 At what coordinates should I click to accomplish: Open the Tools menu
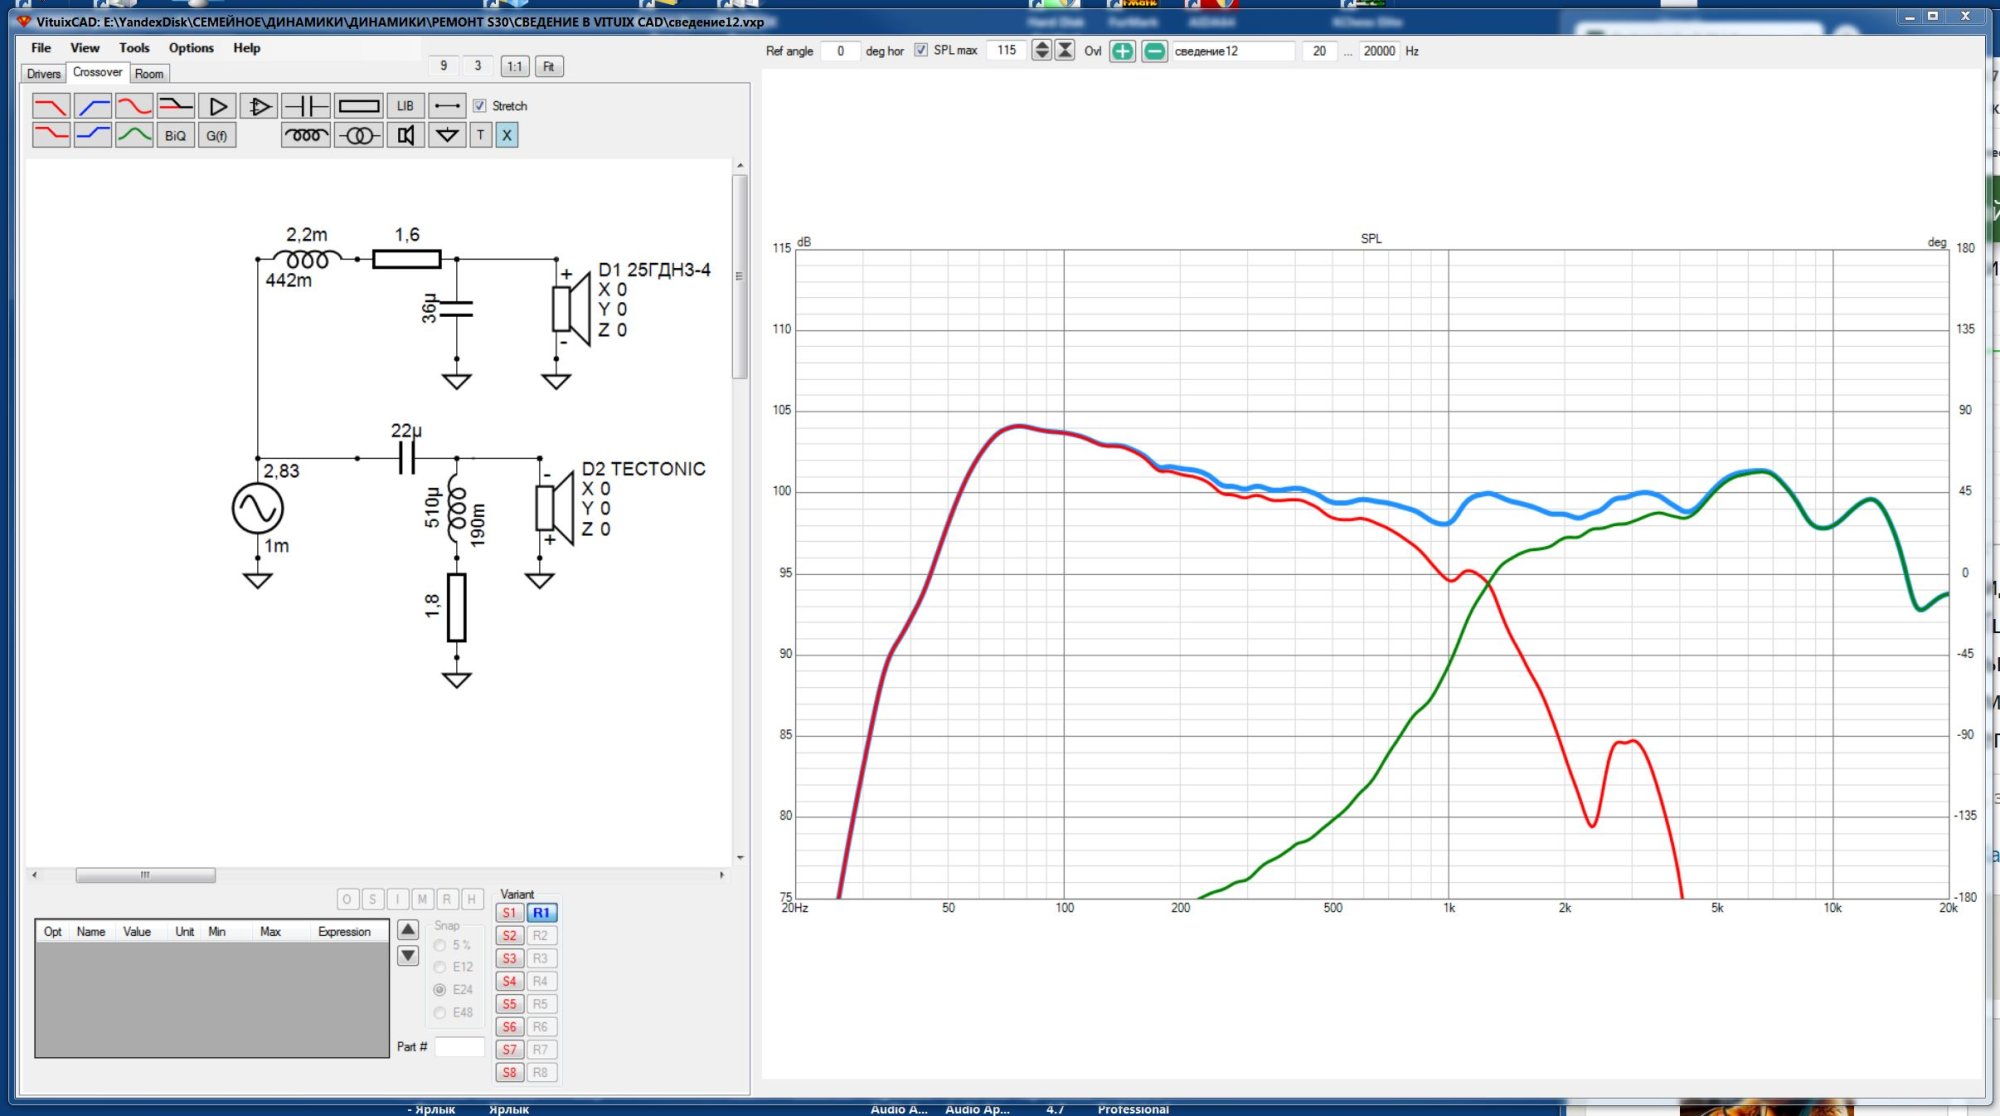(x=134, y=48)
